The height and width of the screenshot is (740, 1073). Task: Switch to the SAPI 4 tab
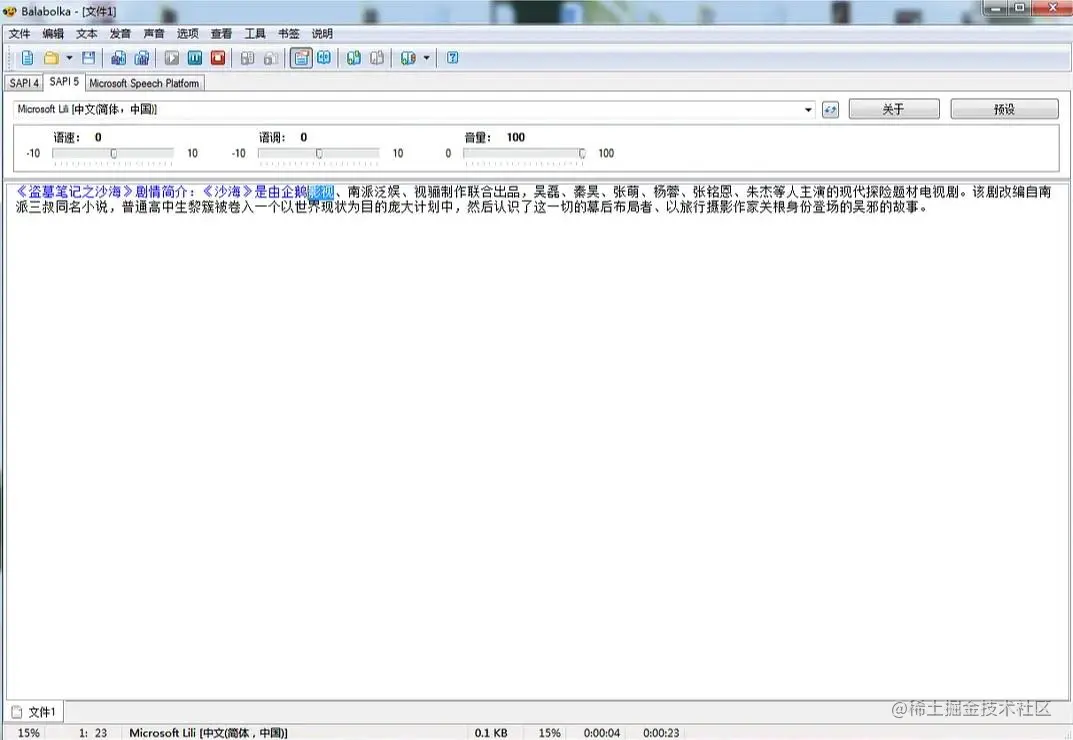24,83
